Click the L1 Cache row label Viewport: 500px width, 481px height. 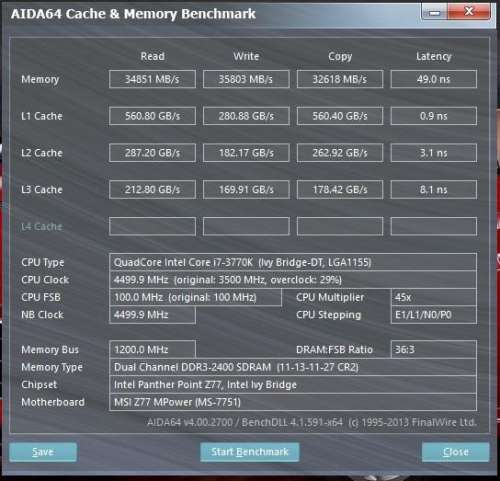(x=42, y=116)
